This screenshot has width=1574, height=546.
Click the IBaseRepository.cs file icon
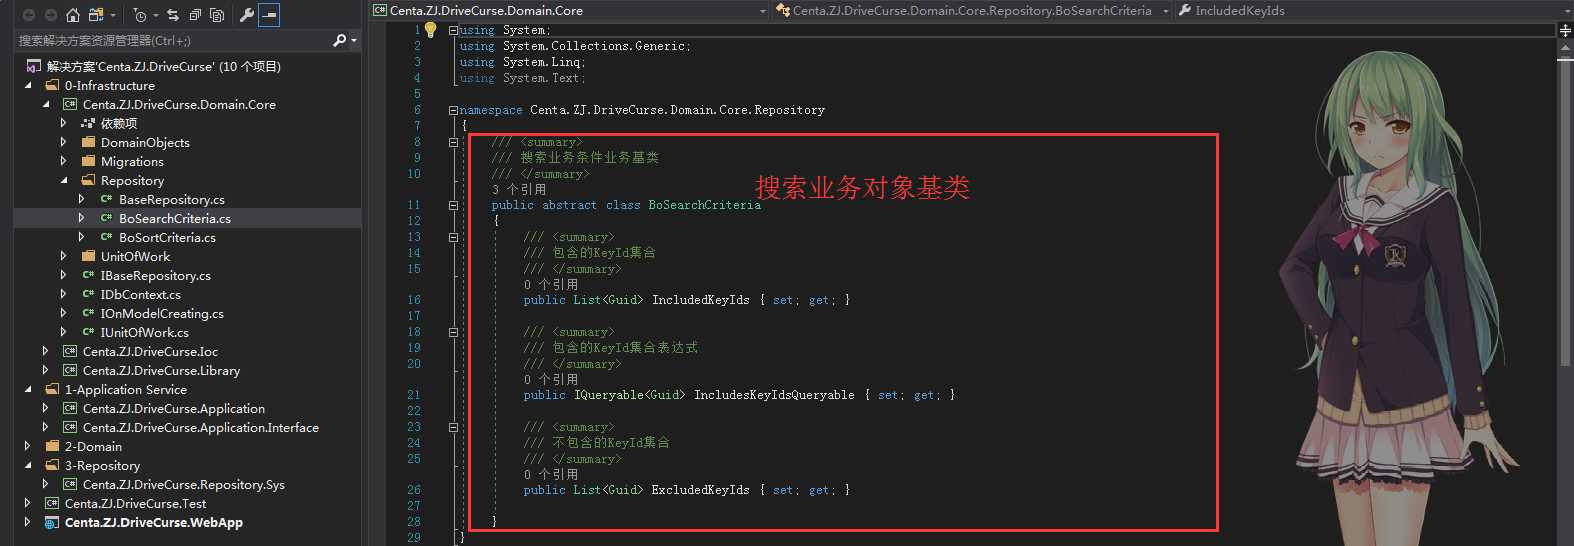pyautogui.click(x=89, y=275)
